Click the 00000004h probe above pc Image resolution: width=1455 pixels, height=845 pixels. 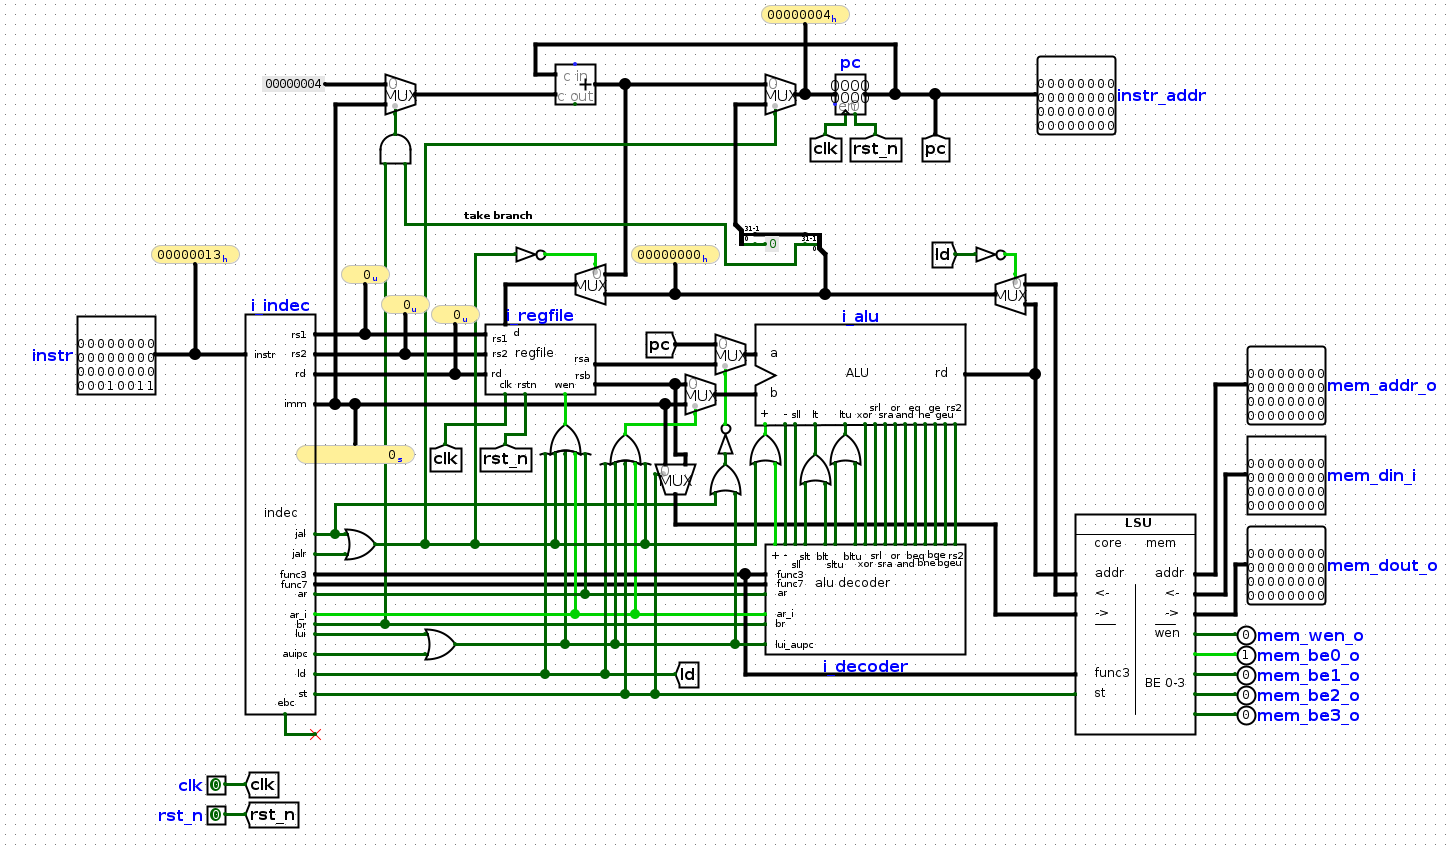point(805,15)
